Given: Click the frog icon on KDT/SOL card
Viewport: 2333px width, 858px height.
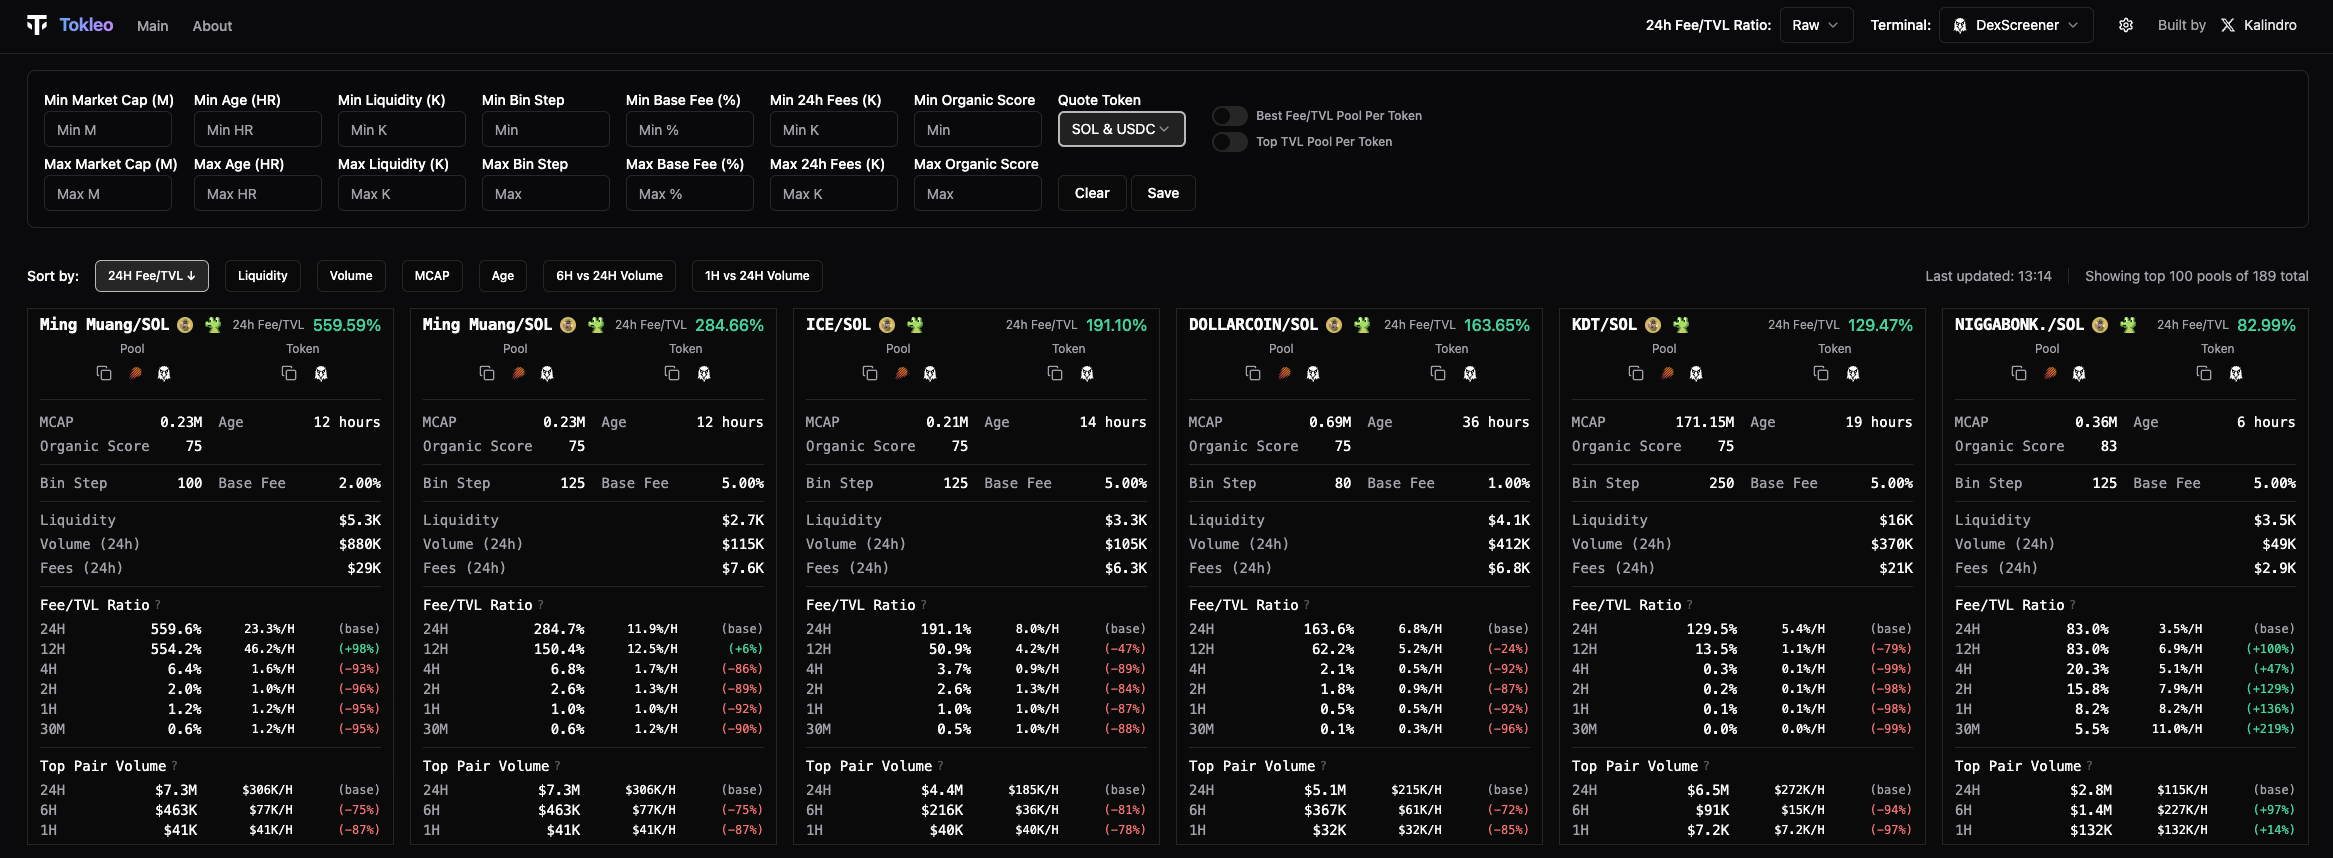Looking at the screenshot, I should click(1681, 325).
